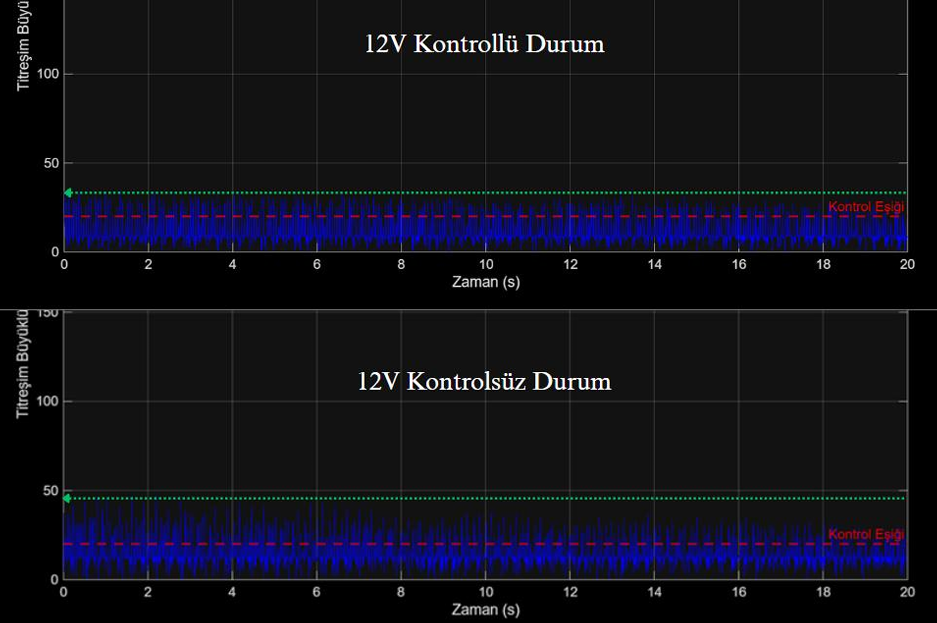Screen dimensions: 937x623
Task: Click the 6 x-axis tick in the bottom plot
Action: pyautogui.click(x=317, y=592)
